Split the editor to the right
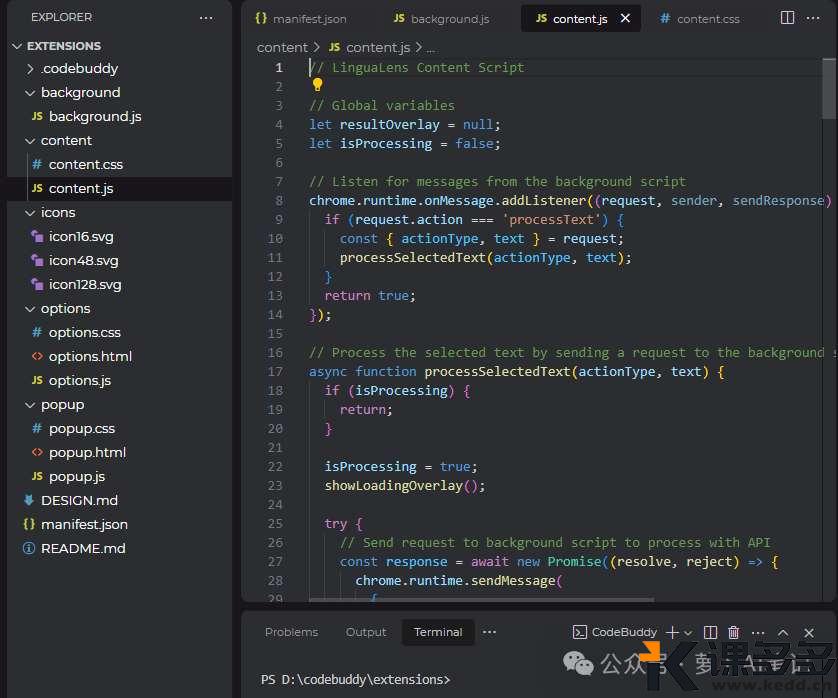This screenshot has height=698, width=838. (x=787, y=18)
